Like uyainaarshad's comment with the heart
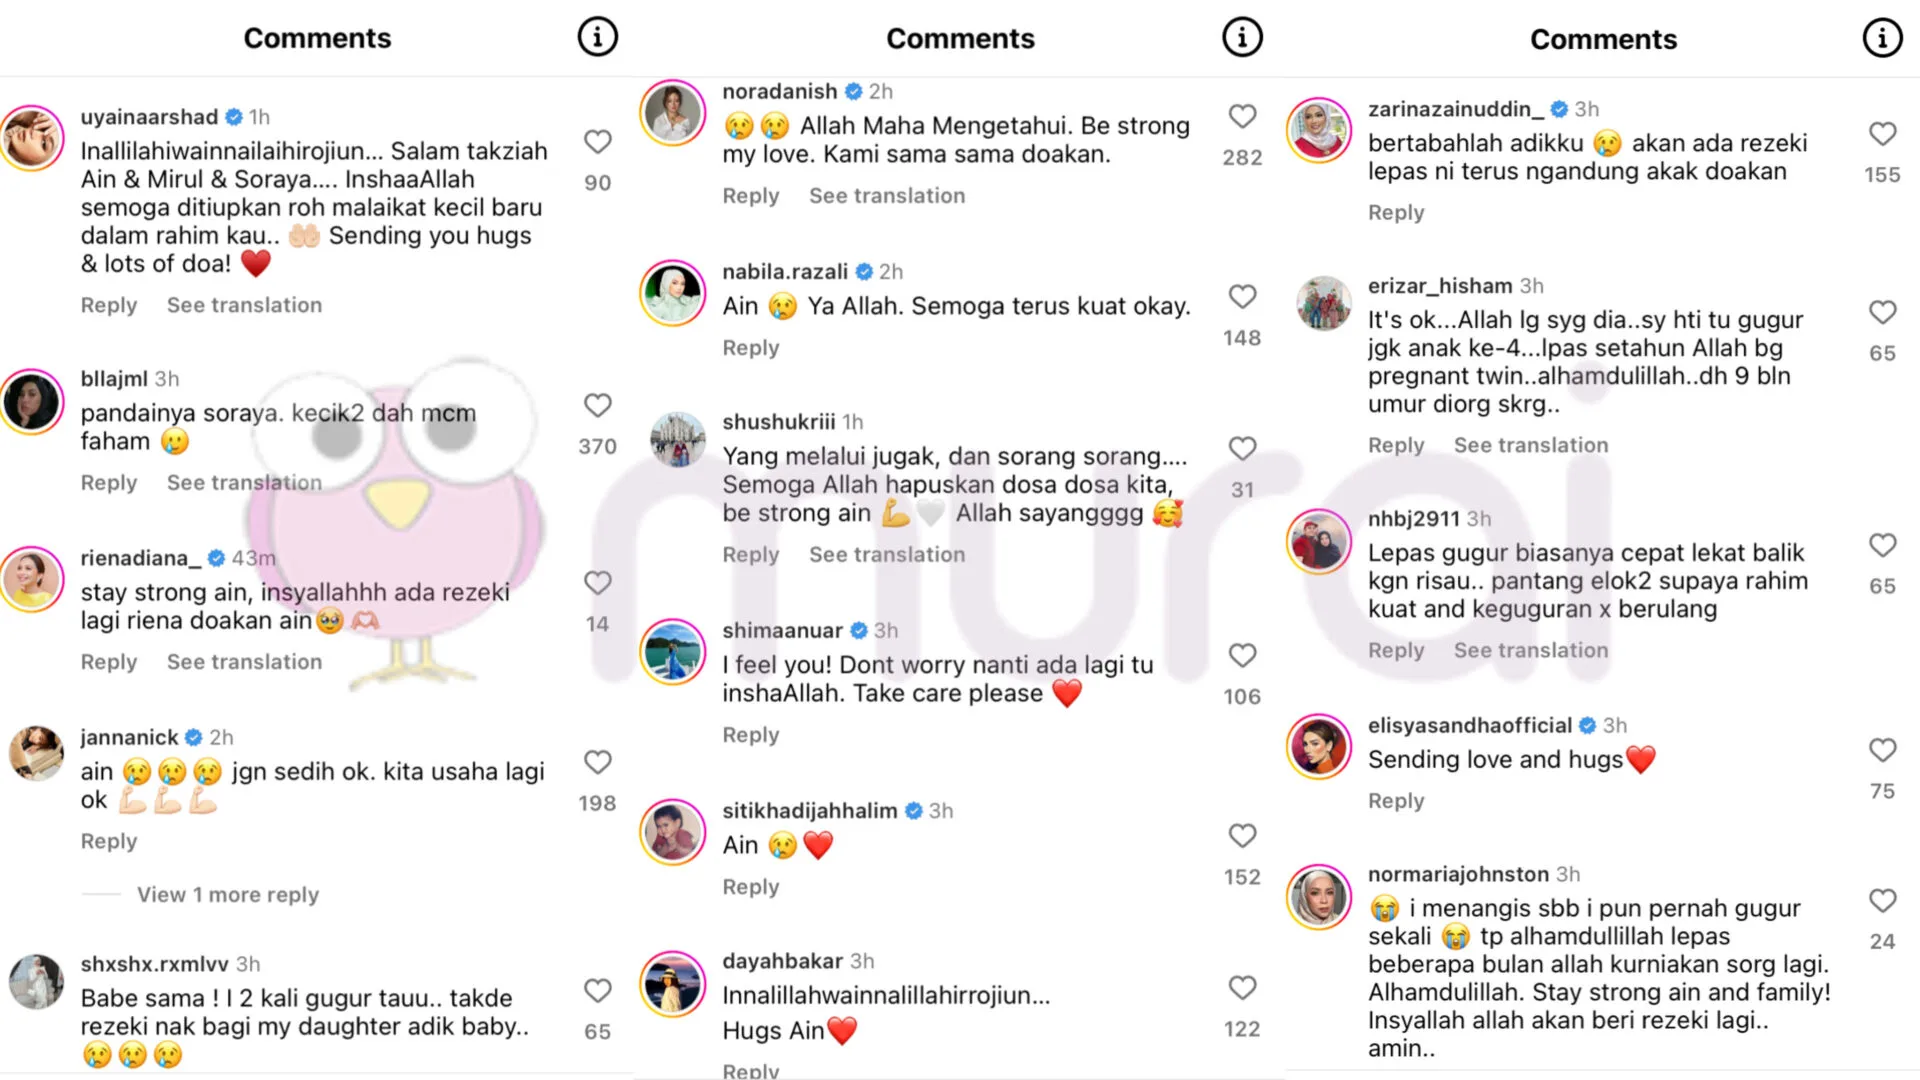This screenshot has width=1920, height=1080. pos(597,142)
